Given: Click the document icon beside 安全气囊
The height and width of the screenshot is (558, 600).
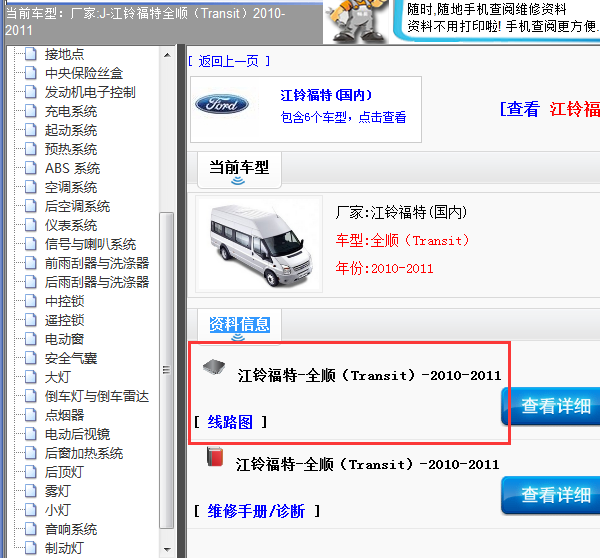Looking at the screenshot, I should click(31, 358).
